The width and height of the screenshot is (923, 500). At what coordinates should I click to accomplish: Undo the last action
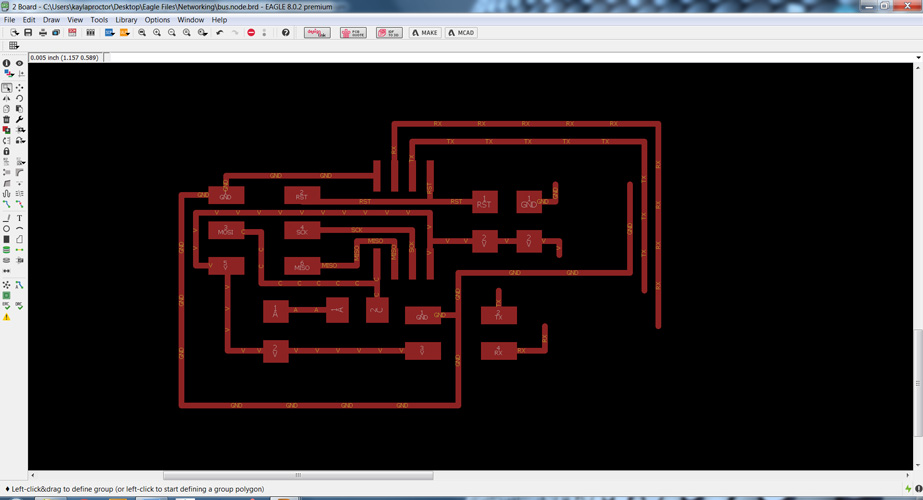tap(220, 32)
